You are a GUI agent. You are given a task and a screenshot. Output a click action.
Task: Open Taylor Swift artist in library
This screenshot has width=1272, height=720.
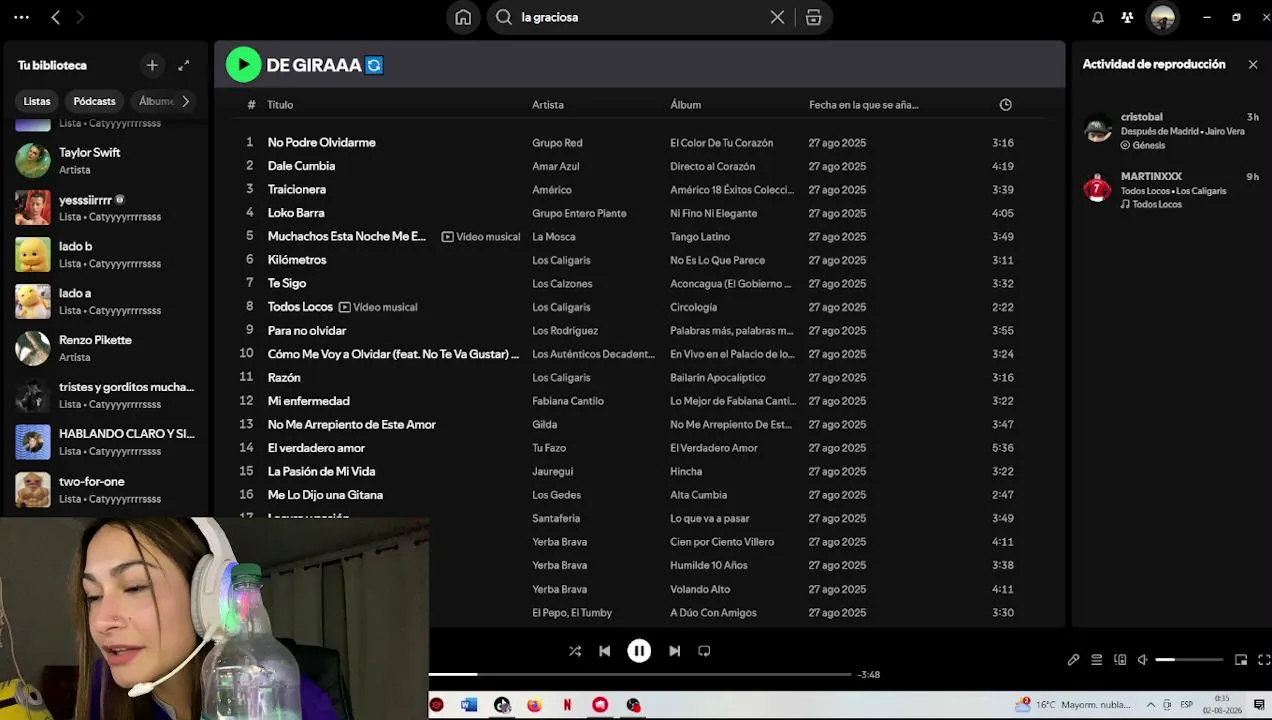click(x=106, y=160)
